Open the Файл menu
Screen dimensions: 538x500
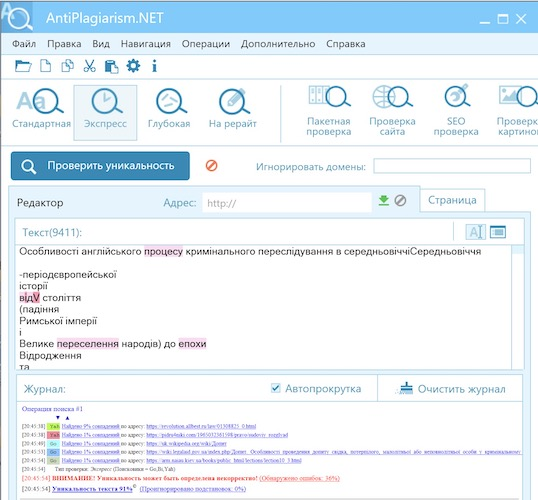[24, 44]
